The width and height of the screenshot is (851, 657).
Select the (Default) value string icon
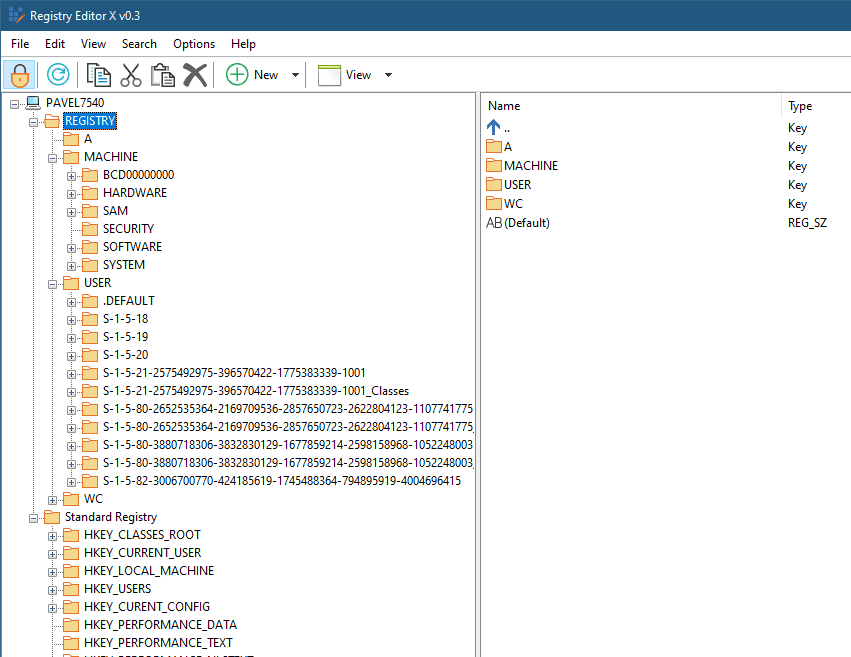pyautogui.click(x=494, y=222)
